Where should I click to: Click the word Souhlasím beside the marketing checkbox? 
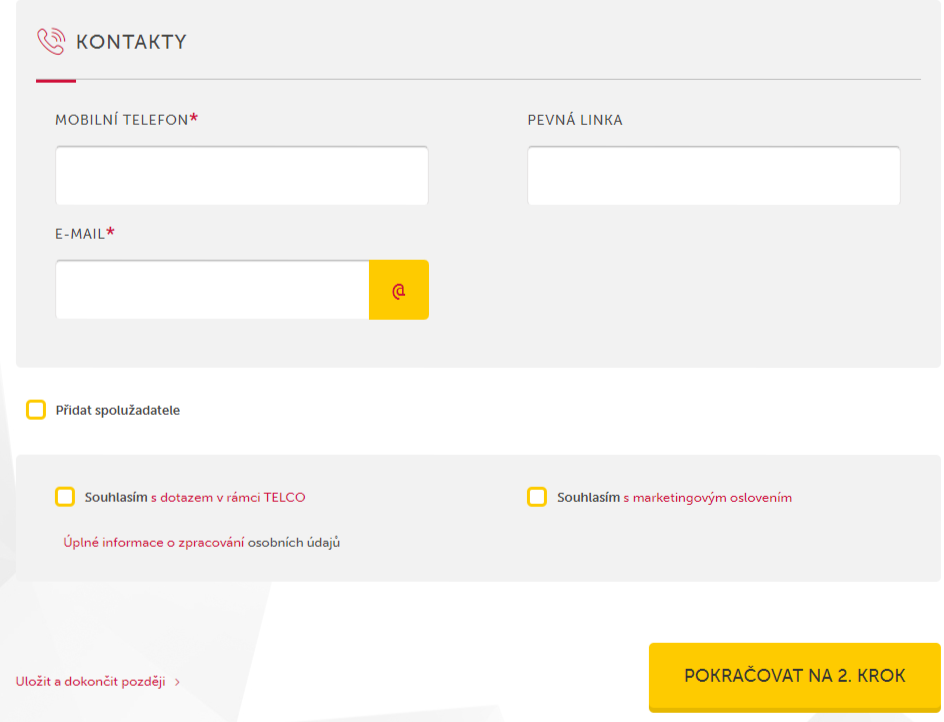pyautogui.click(x=588, y=497)
